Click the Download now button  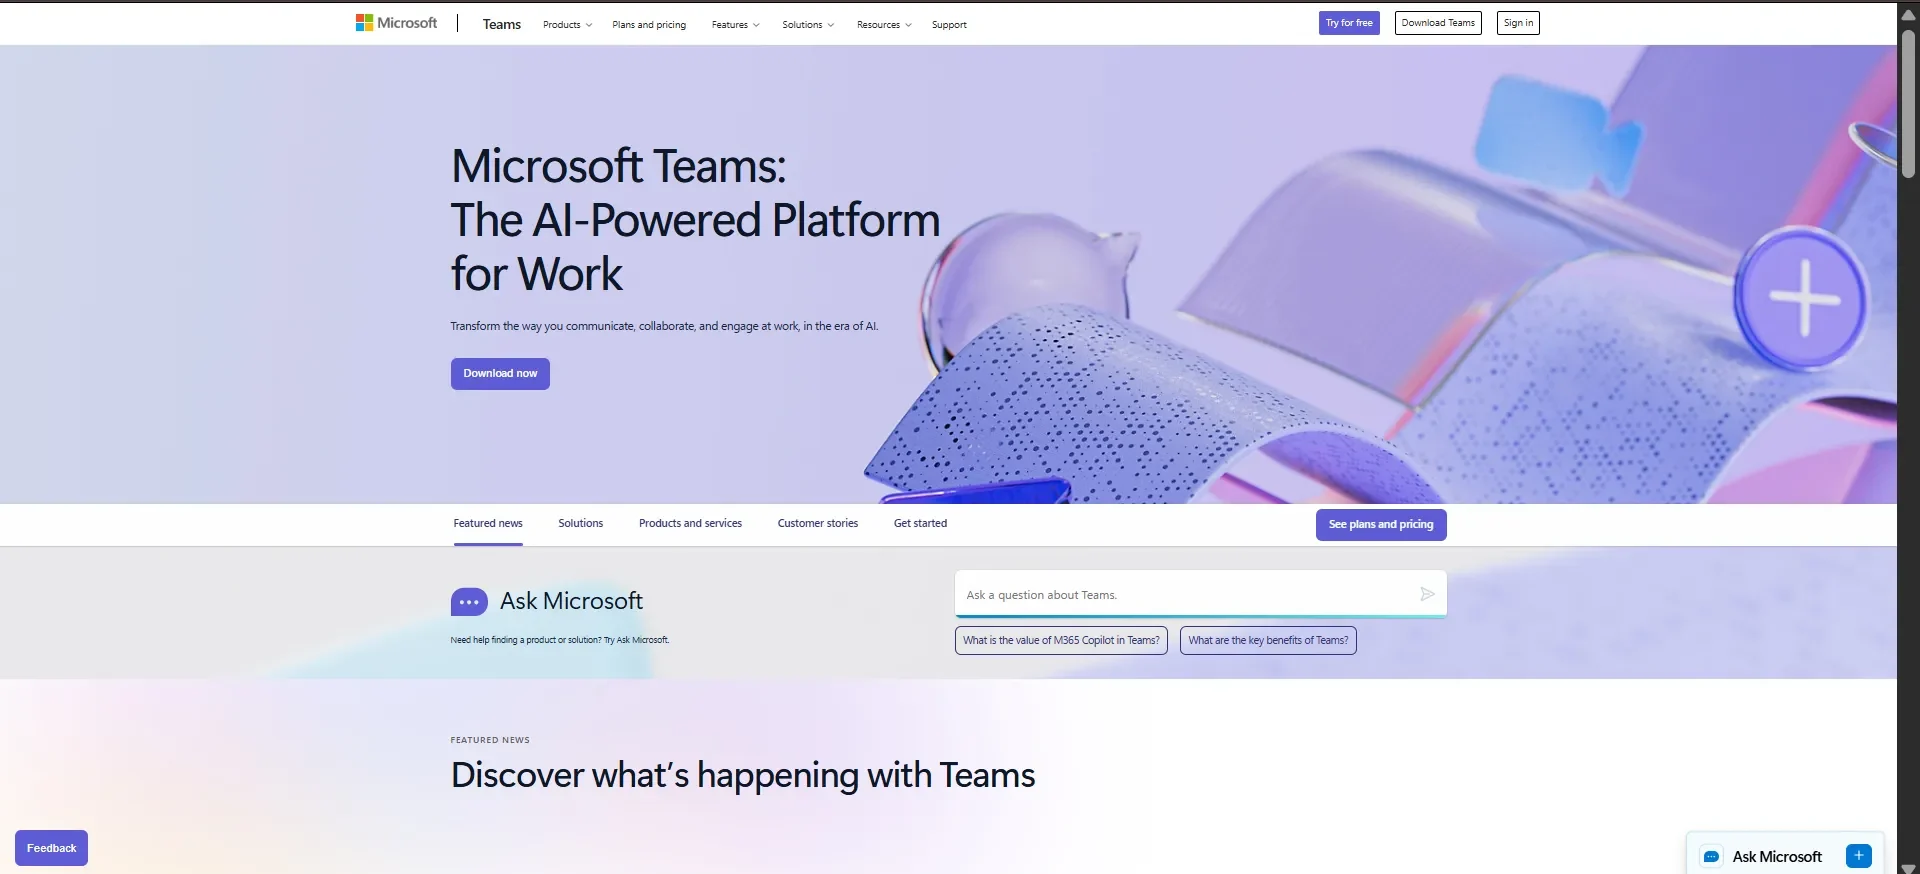(x=500, y=374)
